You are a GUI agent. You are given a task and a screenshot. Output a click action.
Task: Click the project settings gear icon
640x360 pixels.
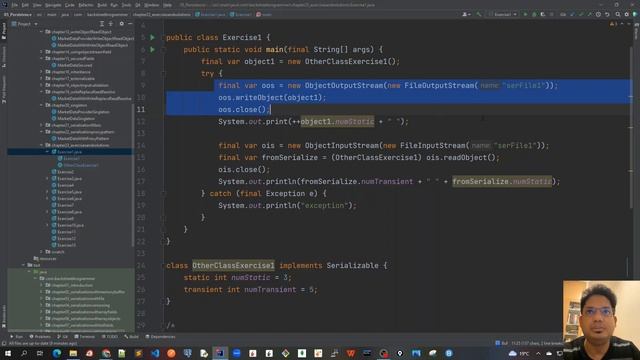point(122,24)
